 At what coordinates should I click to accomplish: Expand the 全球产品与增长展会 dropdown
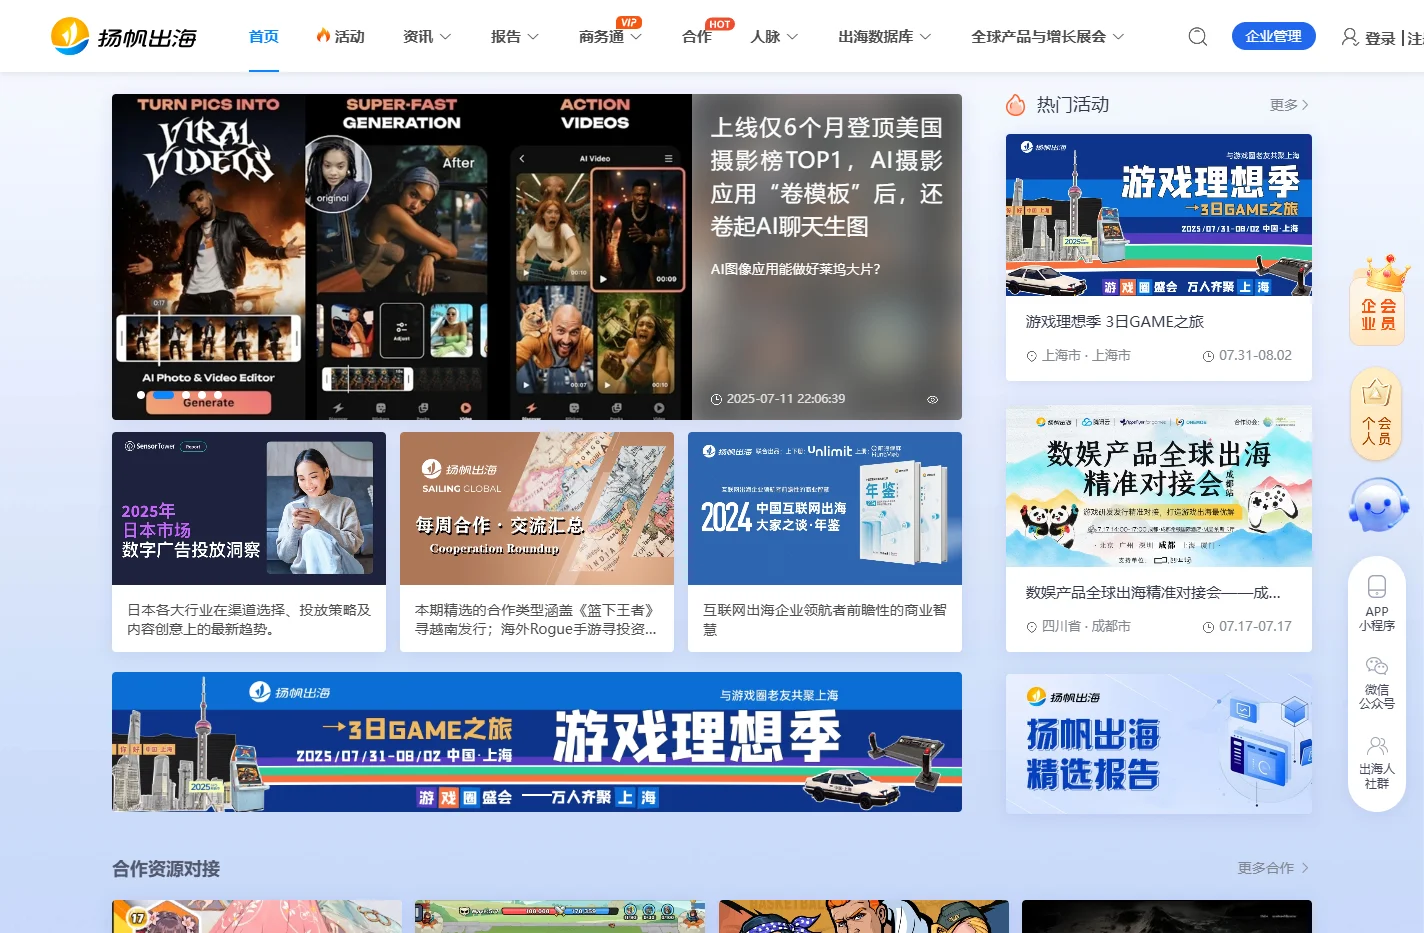click(1047, 36)
